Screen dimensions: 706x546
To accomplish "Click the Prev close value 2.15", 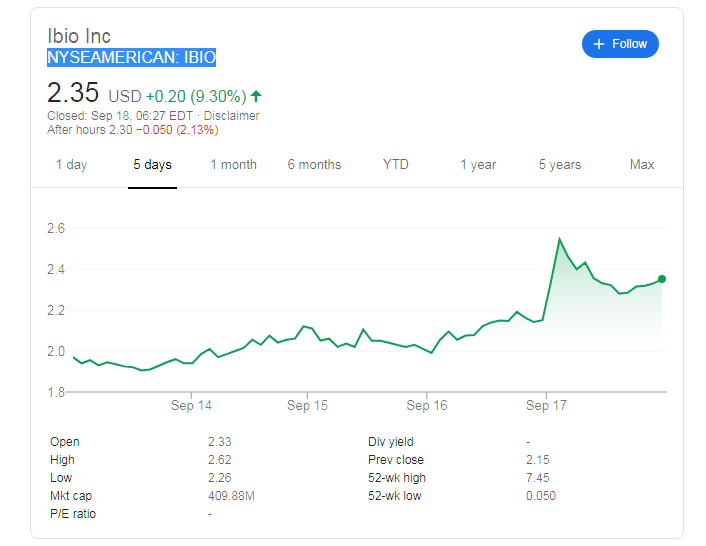I will click(538, 460).
